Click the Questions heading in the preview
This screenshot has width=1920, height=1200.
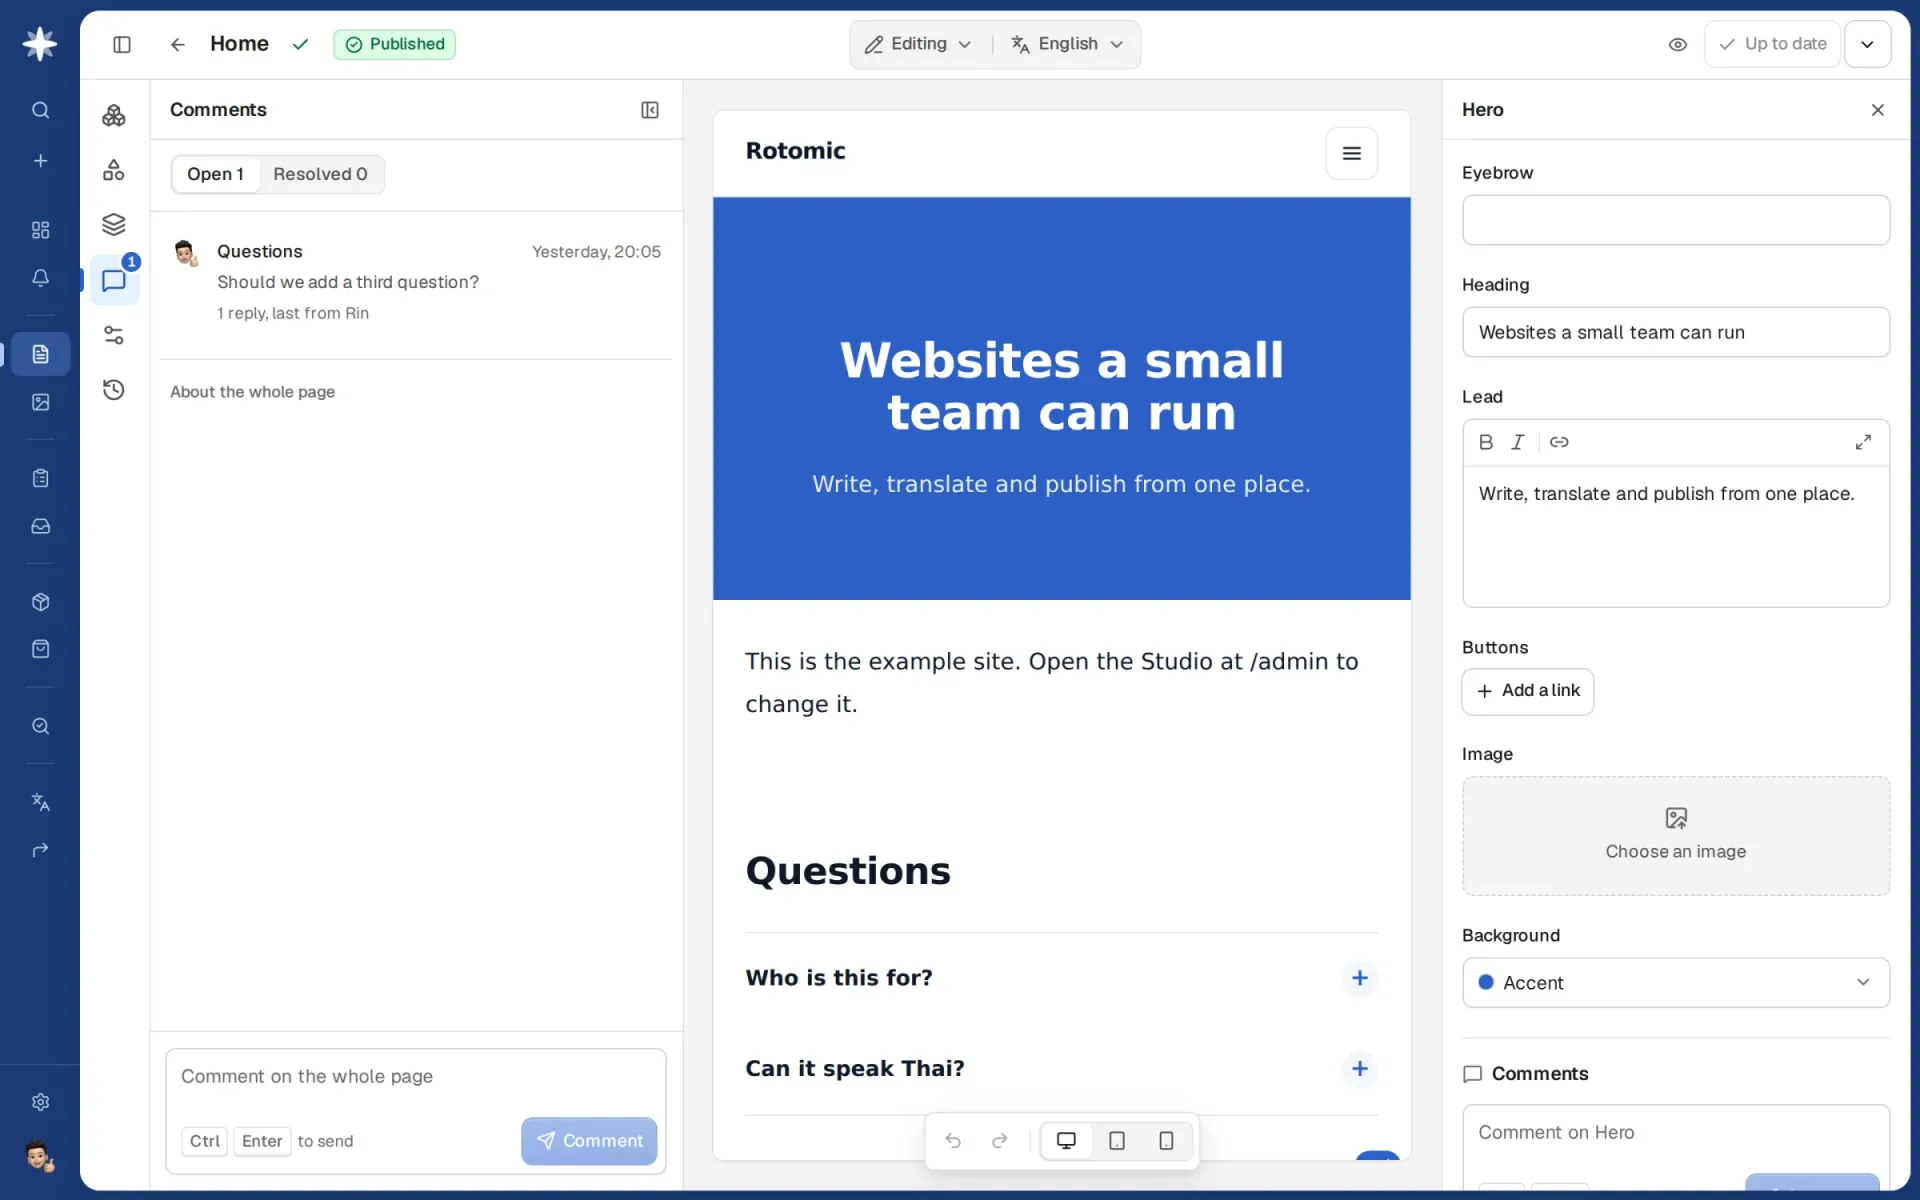pos(848,871)
